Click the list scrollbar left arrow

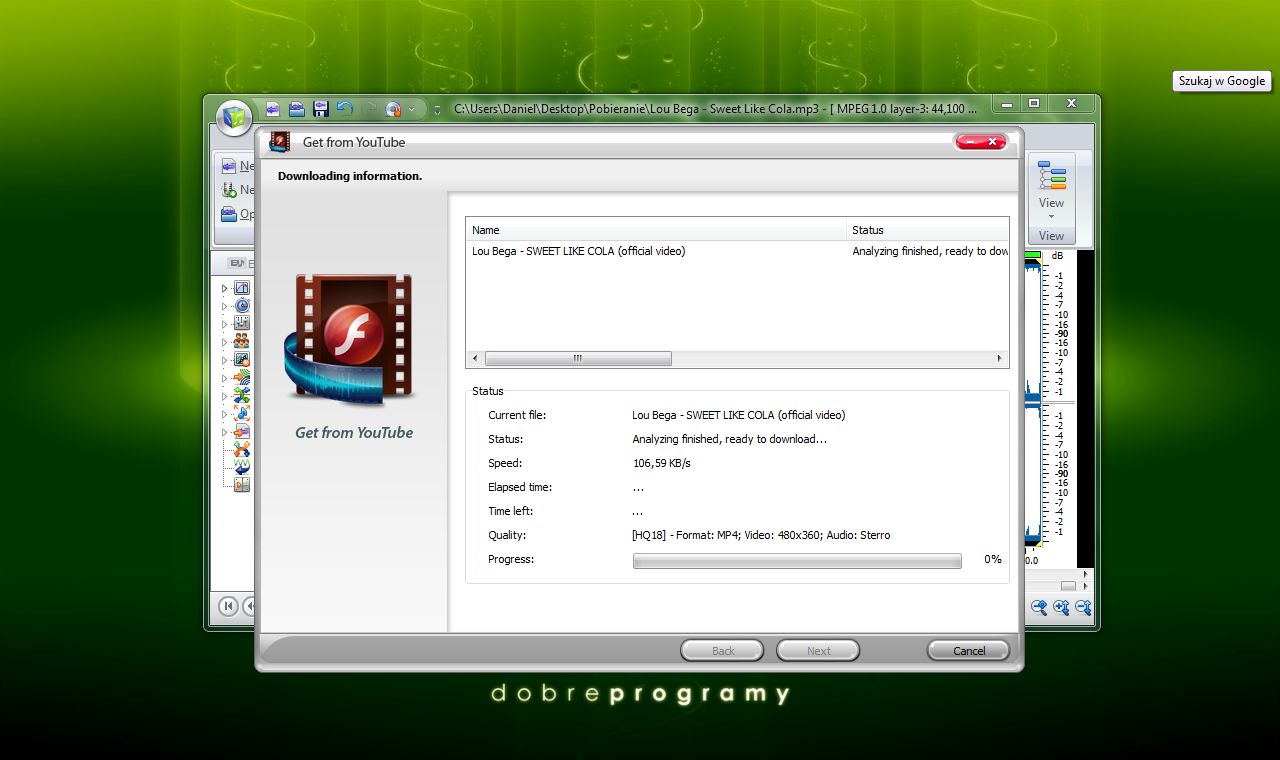(475, 358)
